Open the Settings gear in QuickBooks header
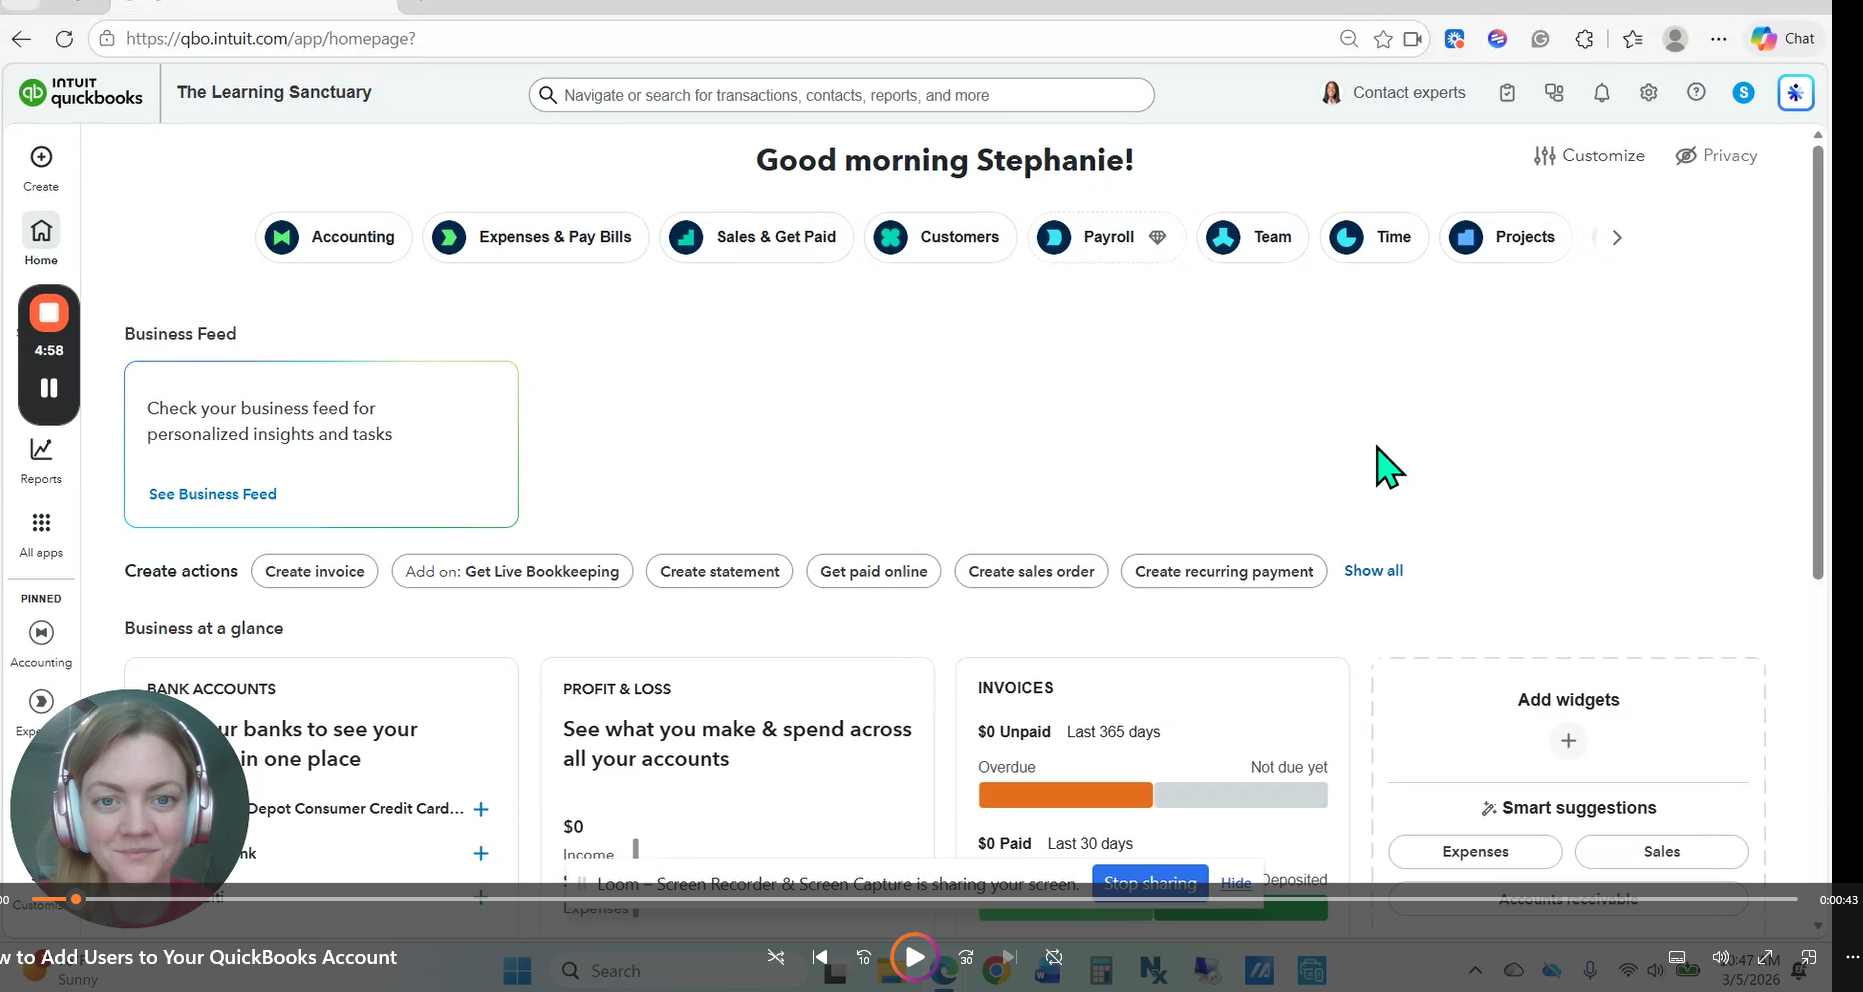1863x992 pixels. coord(1649,93)
